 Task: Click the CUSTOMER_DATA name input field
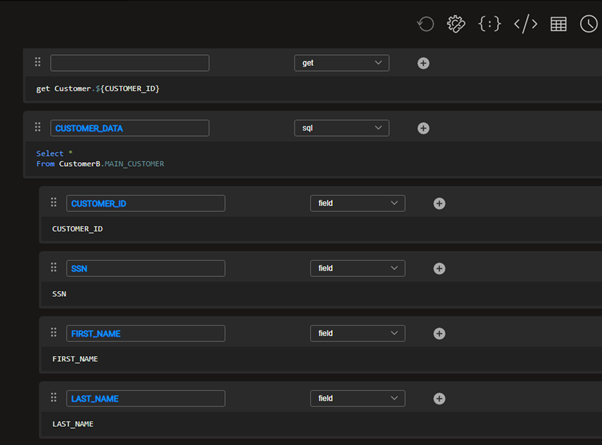(129, 128)
